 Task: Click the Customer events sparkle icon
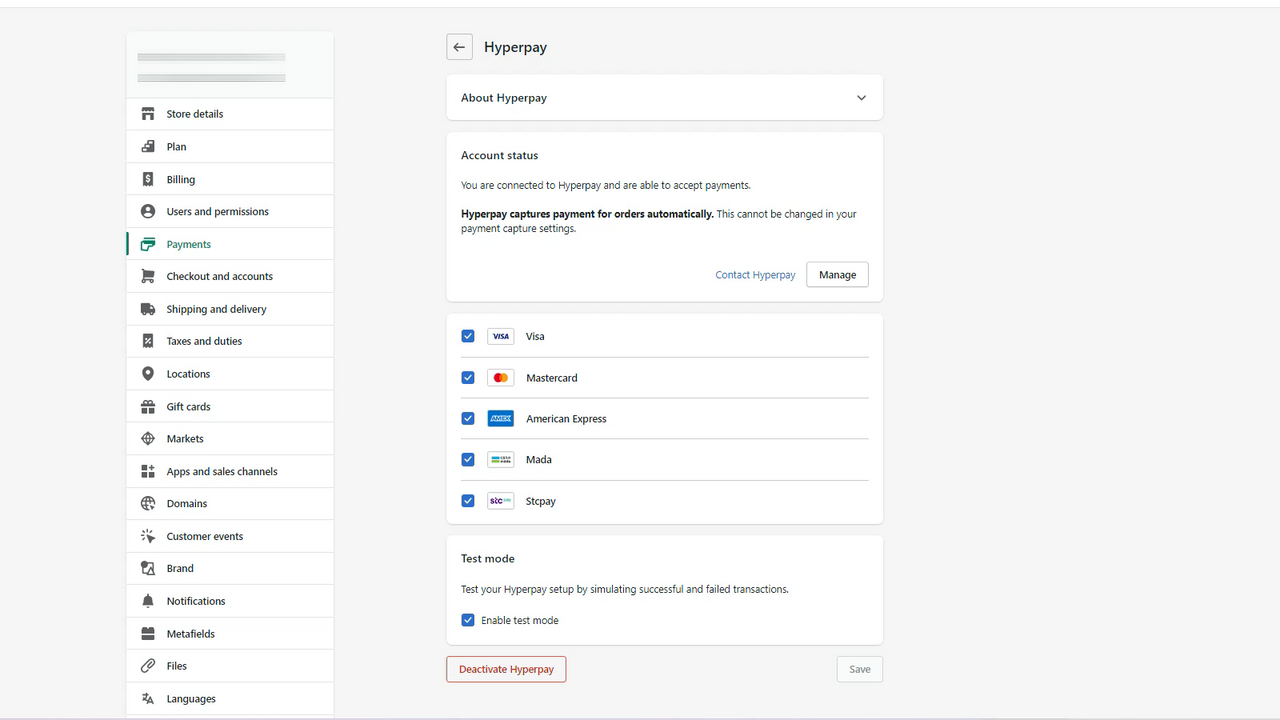point(148,536)
